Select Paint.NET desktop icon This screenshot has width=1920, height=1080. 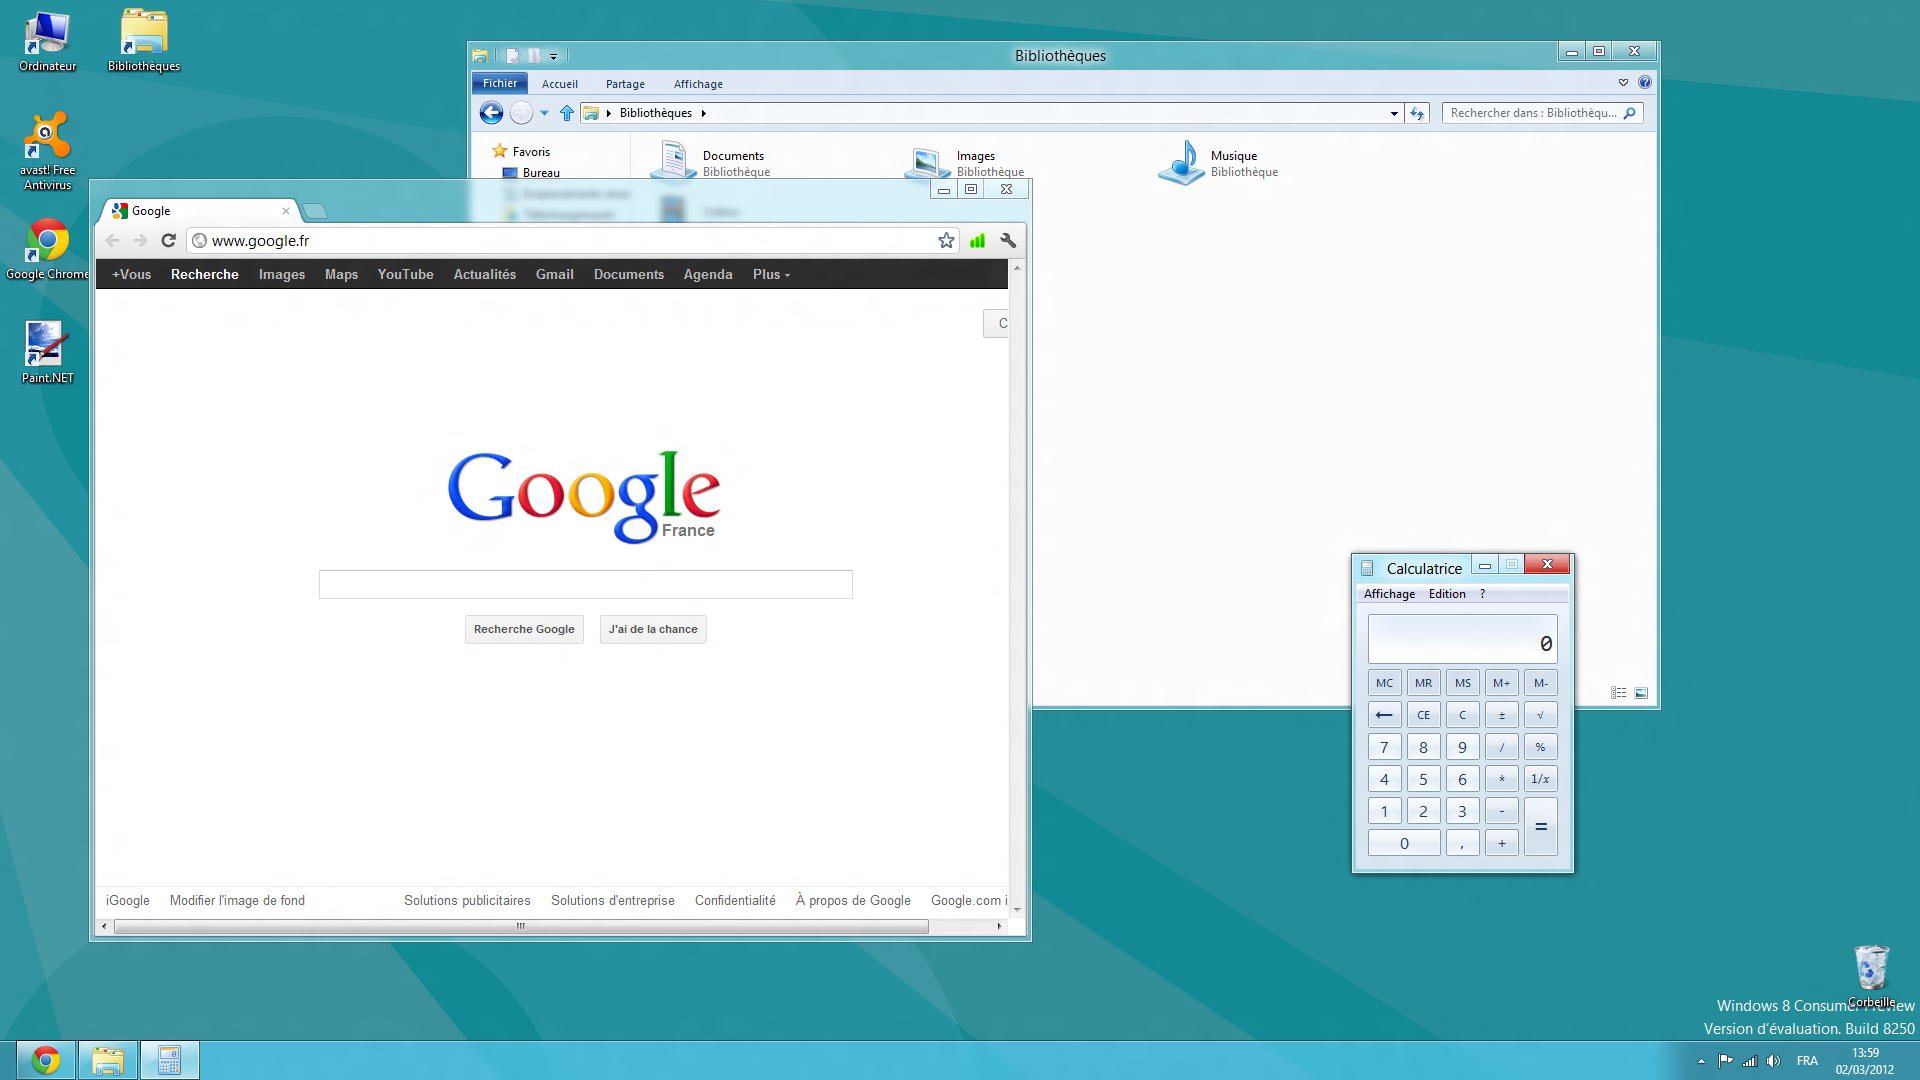tap(47, 352)
